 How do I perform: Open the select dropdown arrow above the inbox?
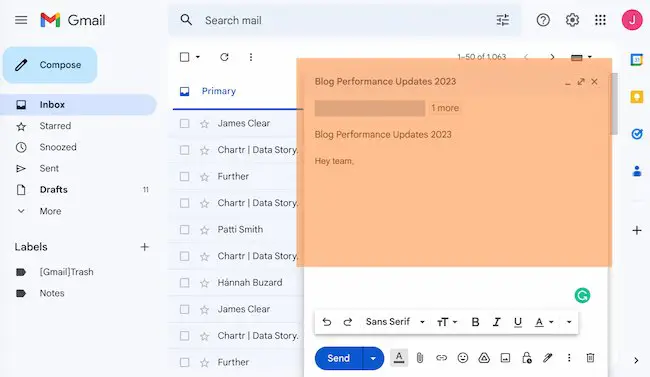tap(198, 57)
